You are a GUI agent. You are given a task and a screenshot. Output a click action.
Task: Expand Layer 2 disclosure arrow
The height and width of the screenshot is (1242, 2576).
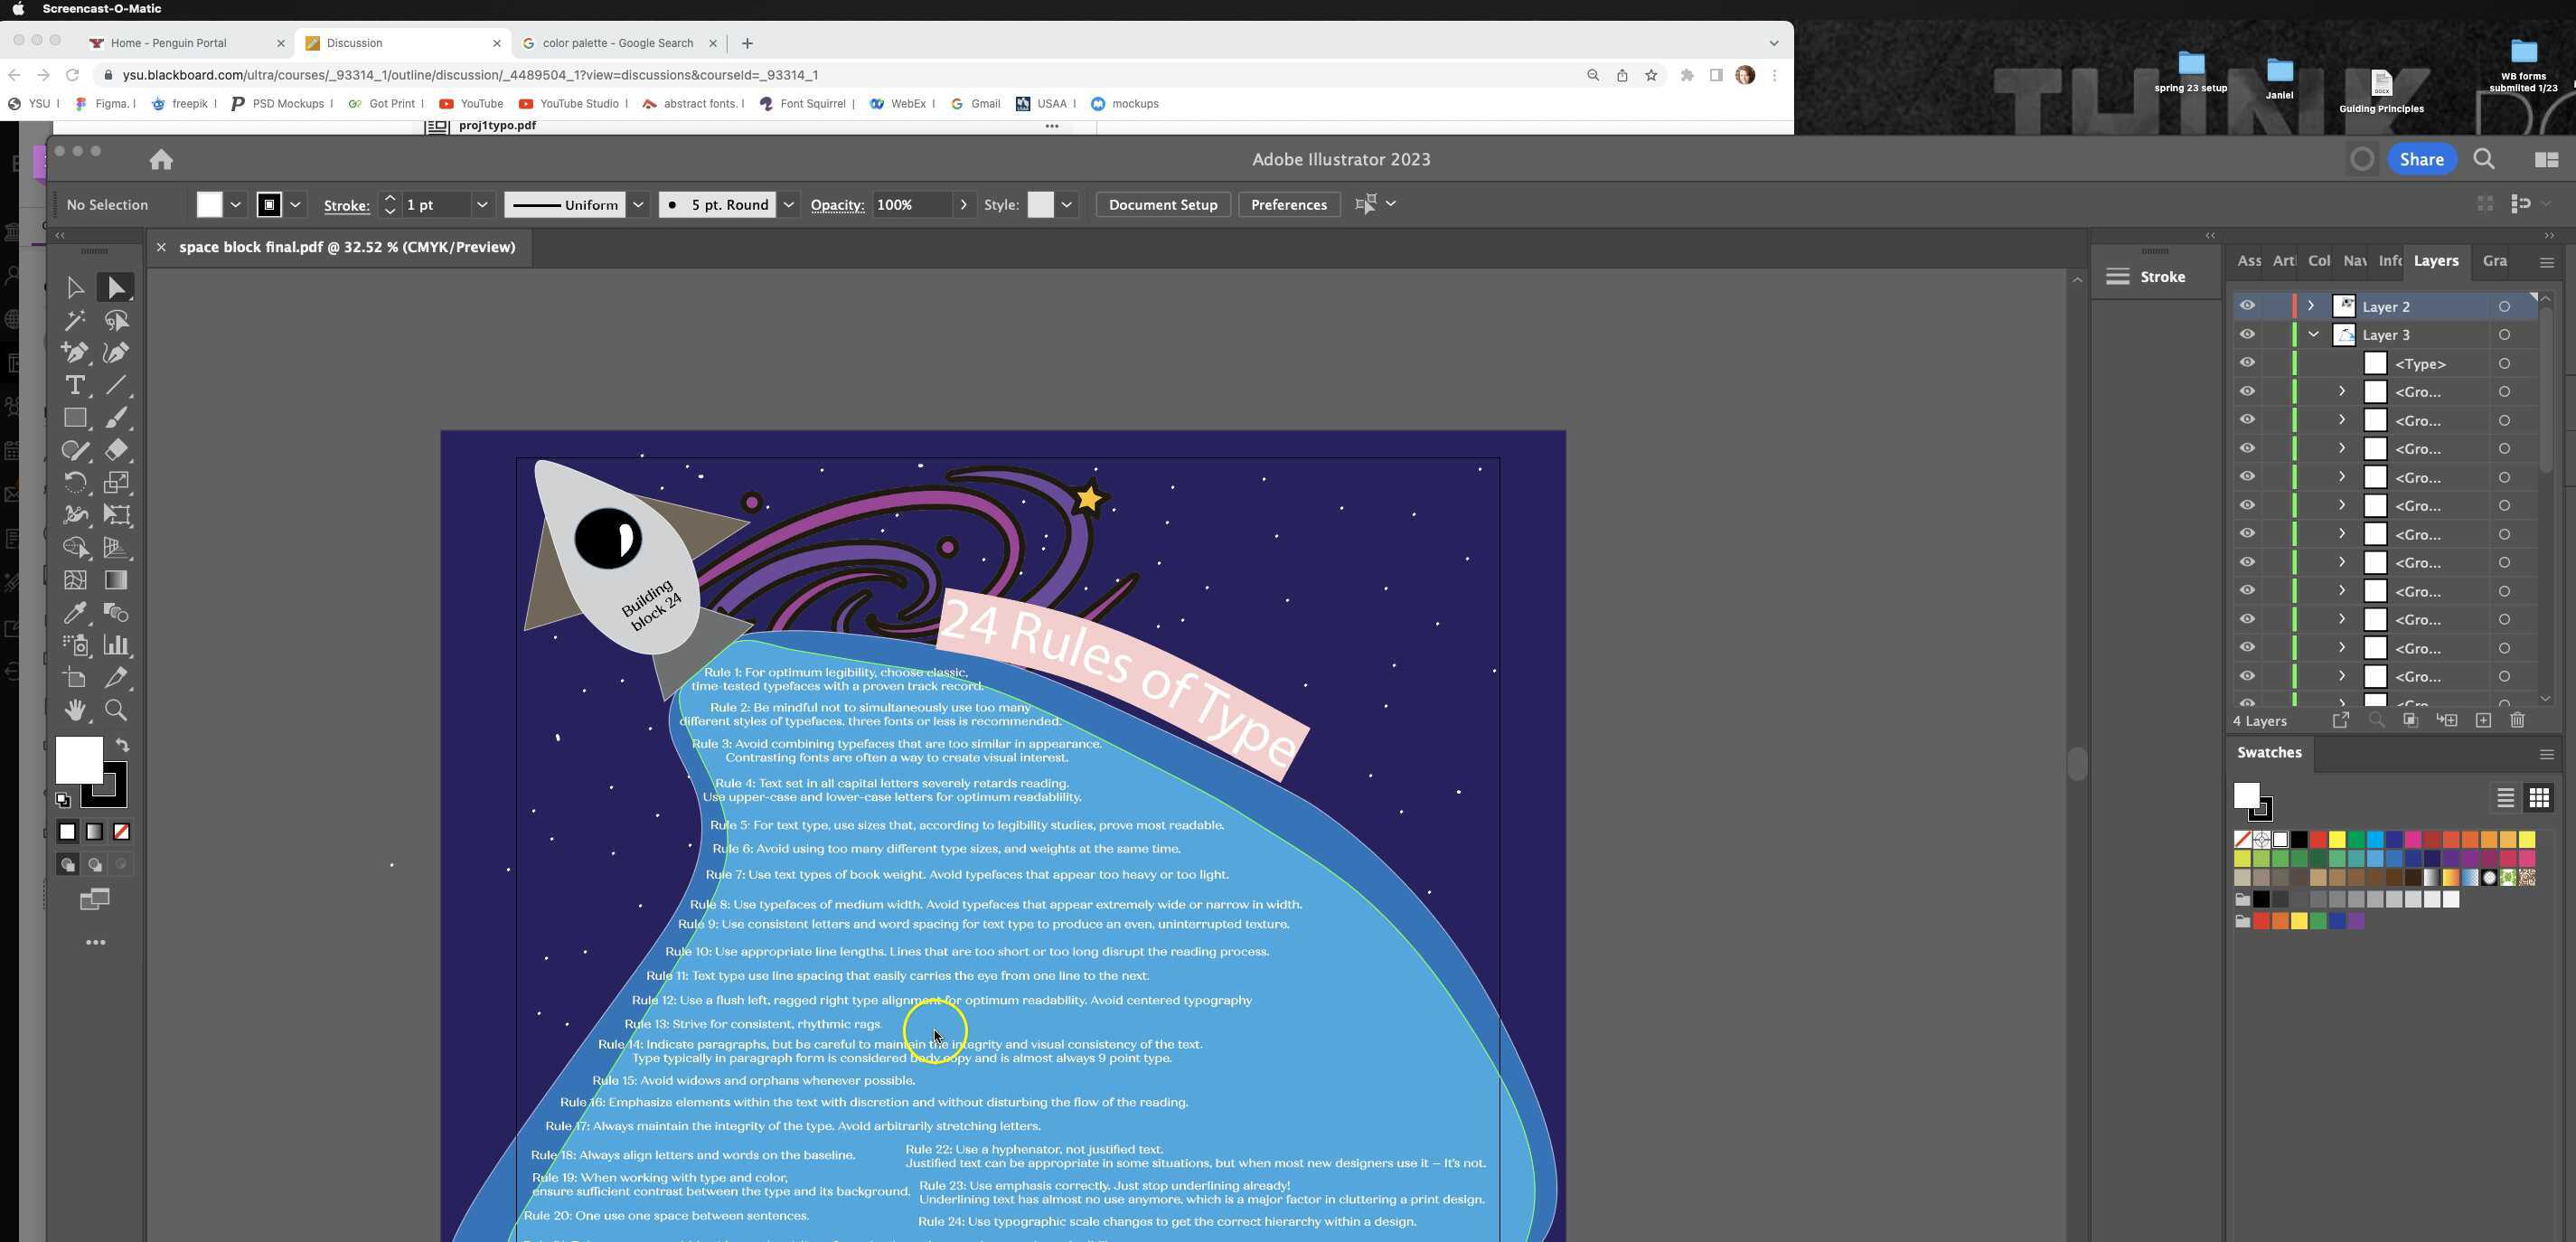pos(2311,306)
